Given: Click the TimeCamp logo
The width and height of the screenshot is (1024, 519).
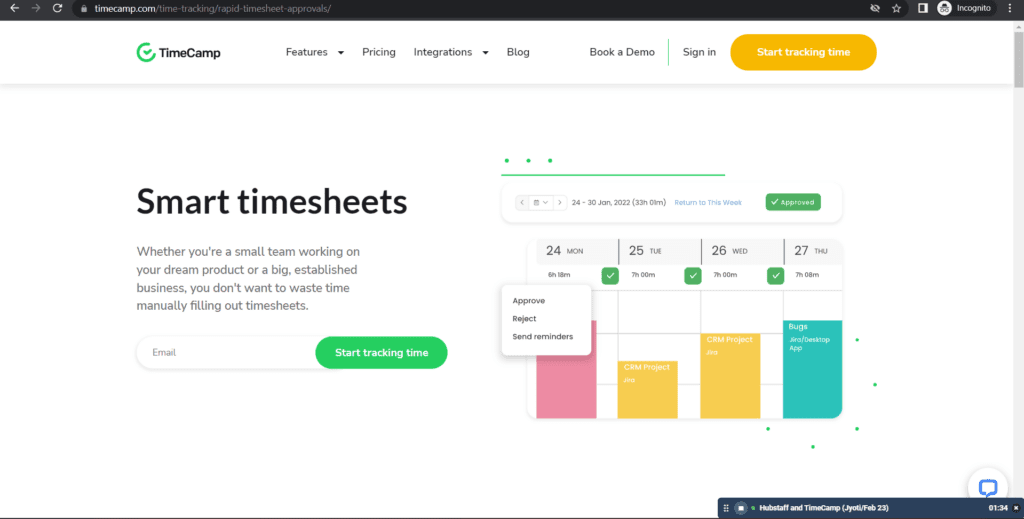Looking at the screenshot, I should [x=178, y=52].
